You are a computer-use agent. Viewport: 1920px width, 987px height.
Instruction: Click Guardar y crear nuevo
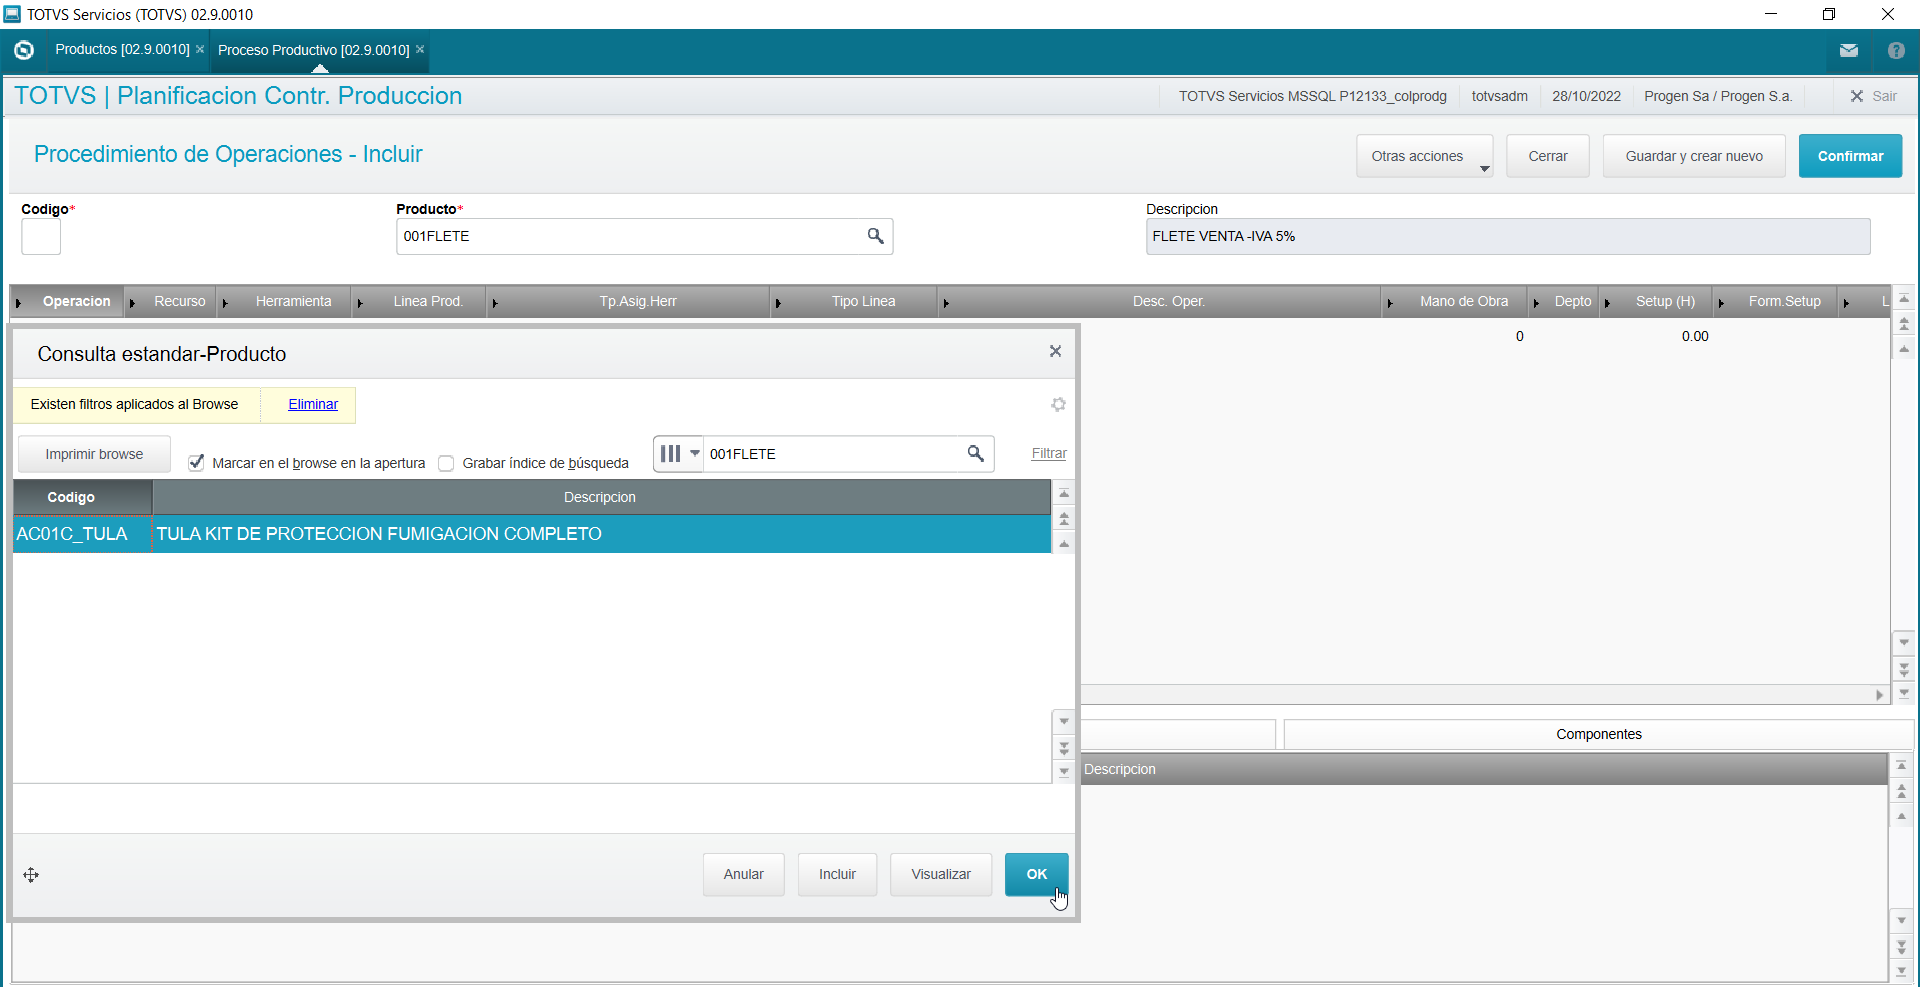point(1694,156)
